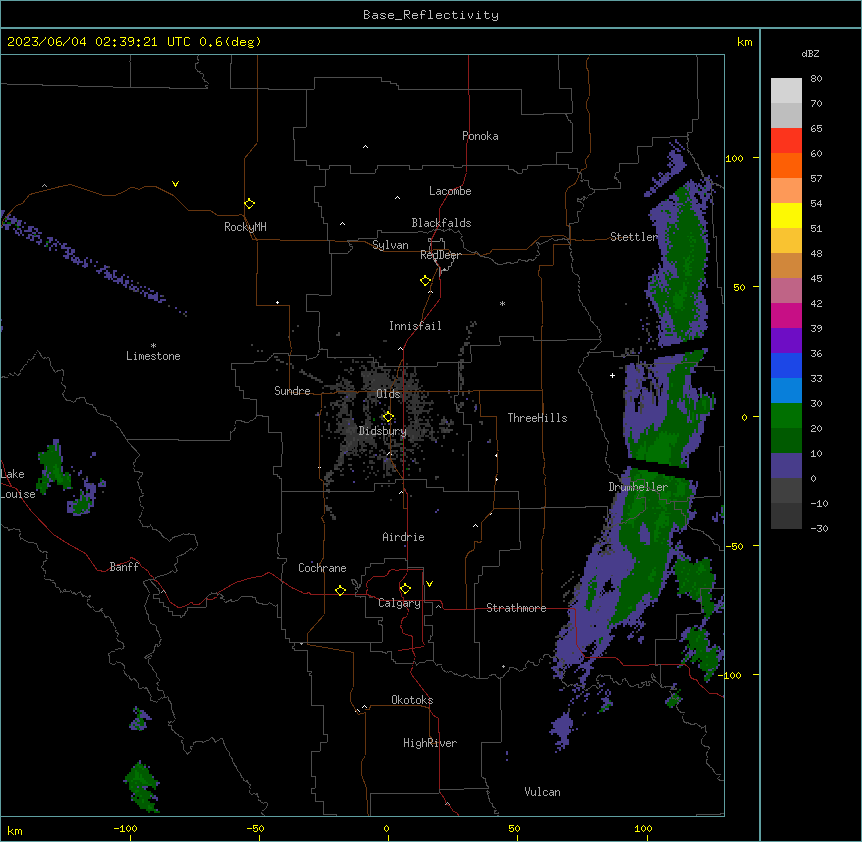Click the yellow diamond marker above Calgary label
862x842 pixels.
(x=405, y=589)
